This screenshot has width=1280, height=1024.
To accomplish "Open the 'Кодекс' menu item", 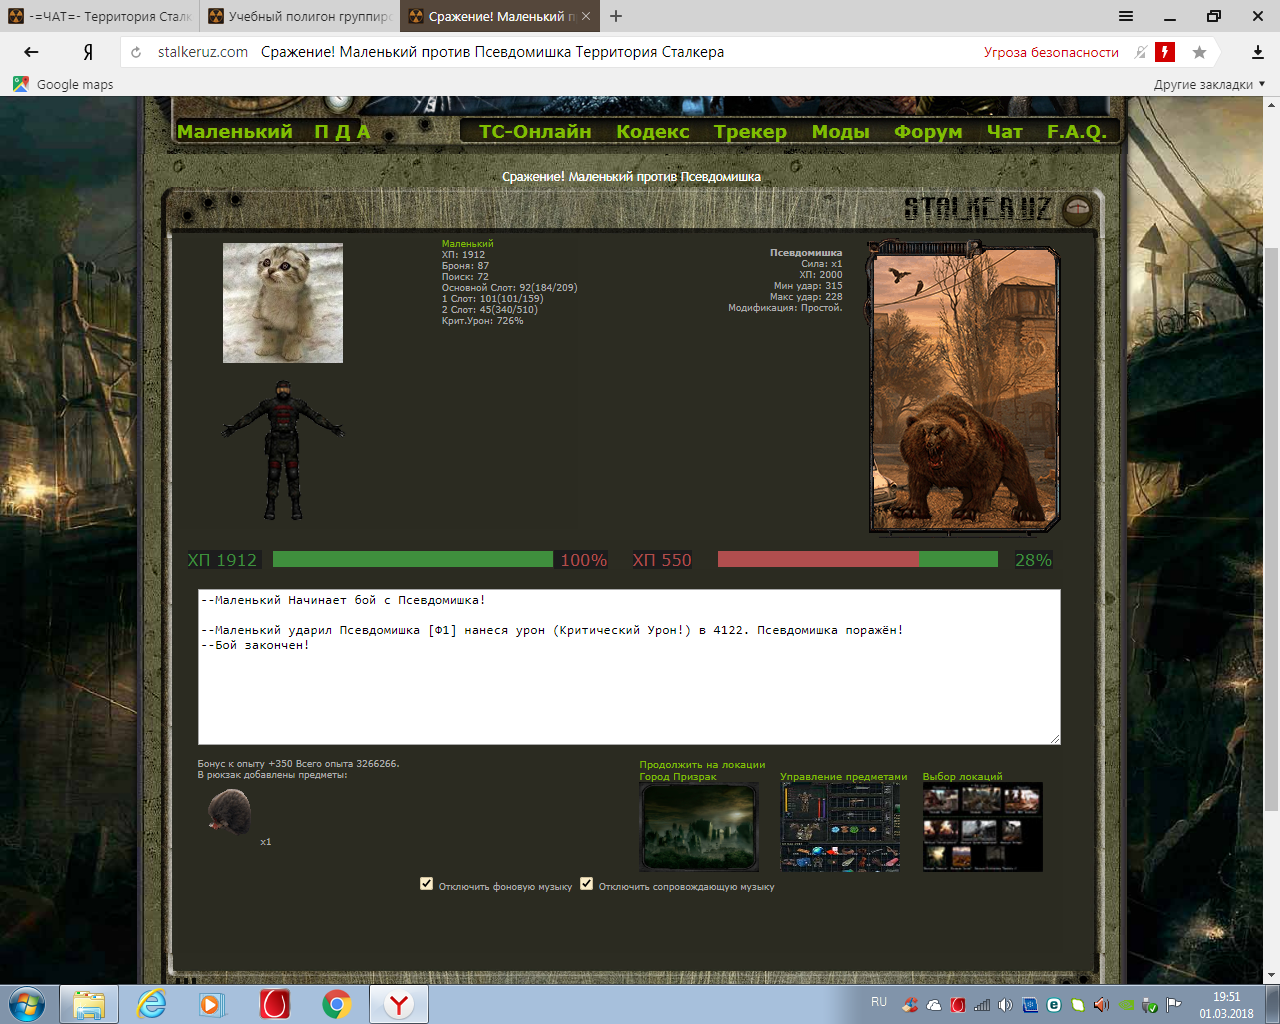I will [x=652, y=132].
